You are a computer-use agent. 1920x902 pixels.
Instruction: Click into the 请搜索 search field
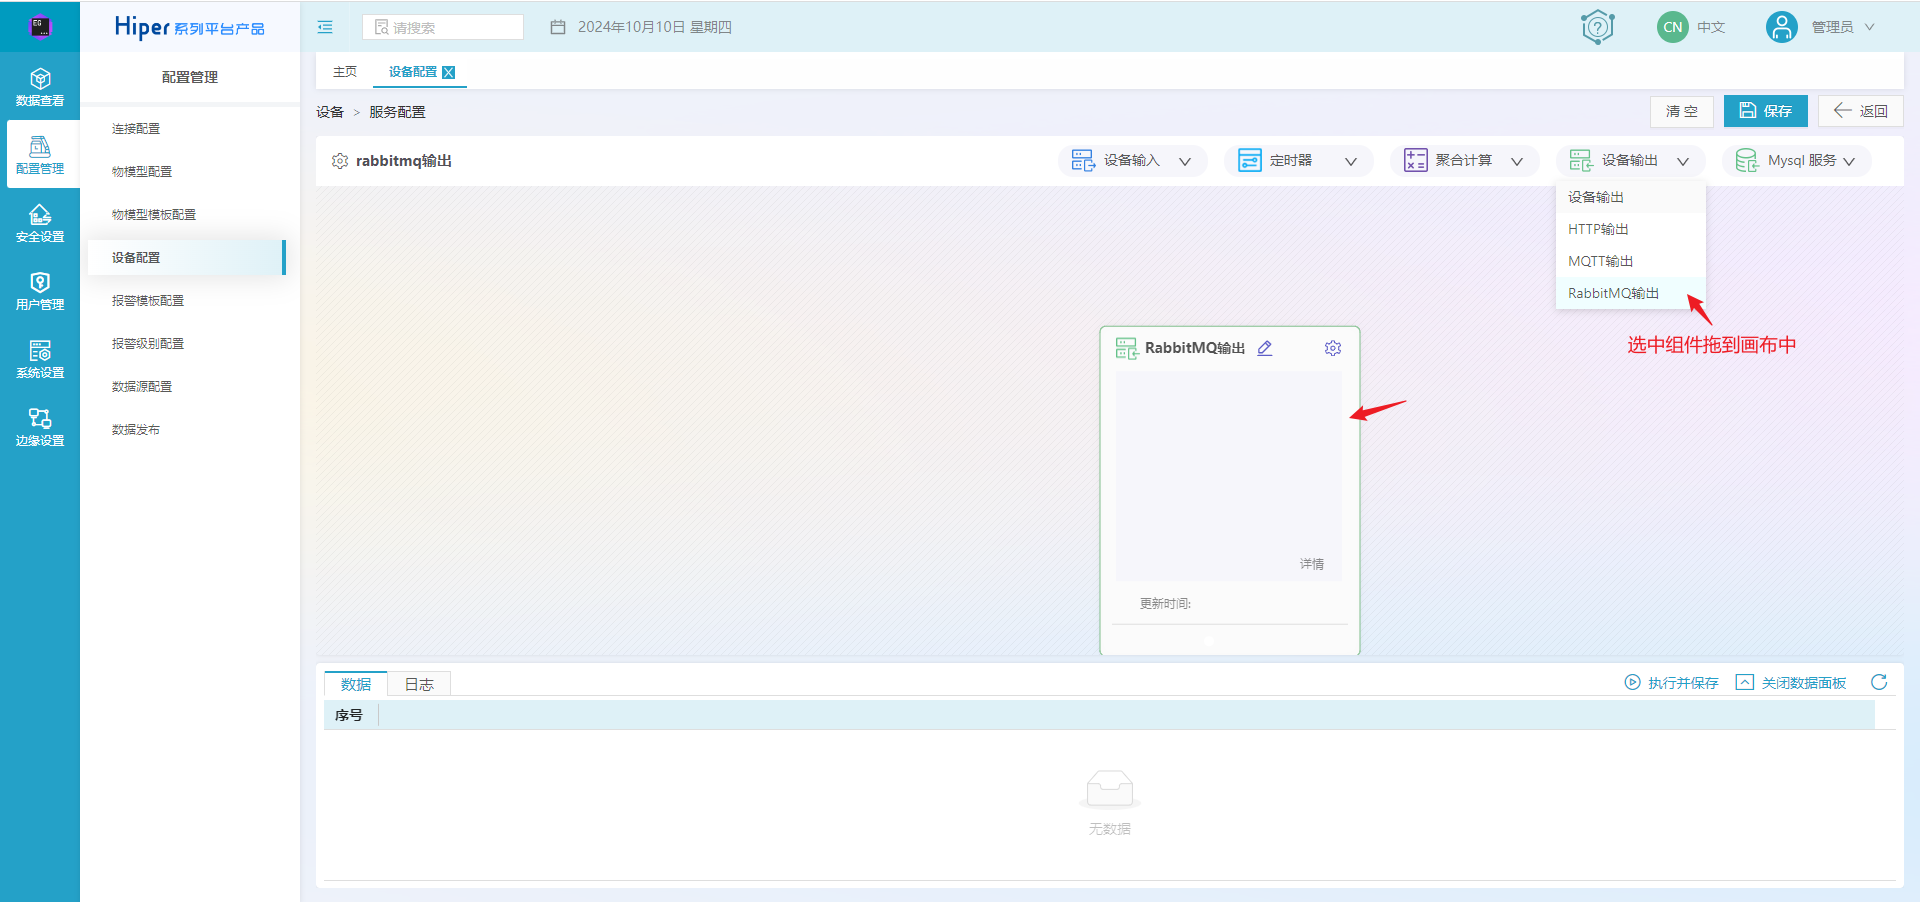[443, 27]
